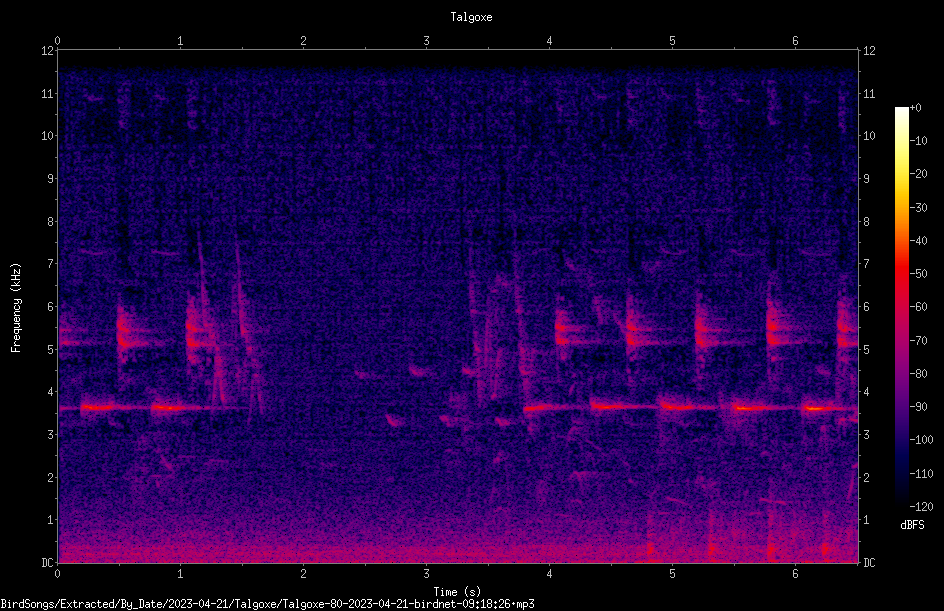This screenshot has width=944, height=611.
Task: Click the Time (s) axis label
Action: (457, 592)
